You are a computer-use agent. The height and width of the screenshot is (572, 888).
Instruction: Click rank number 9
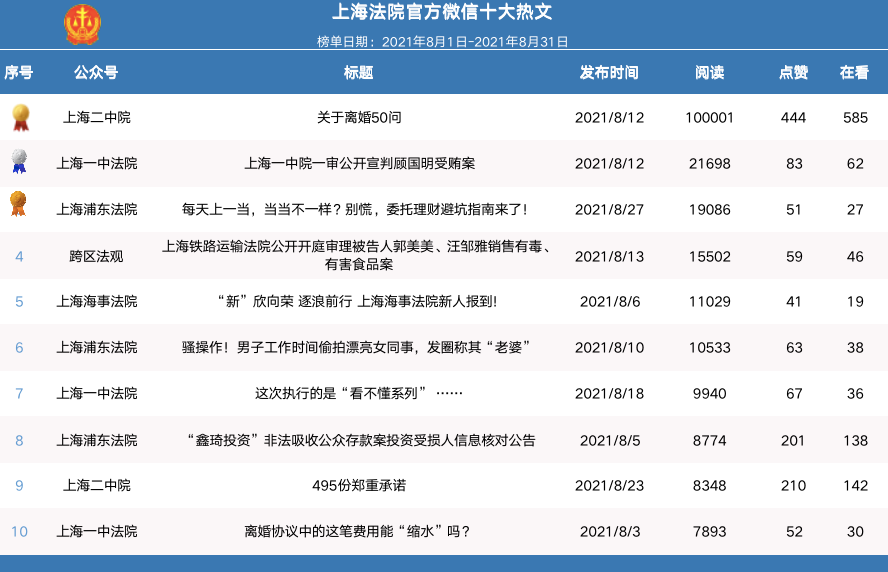pos(19,485)
